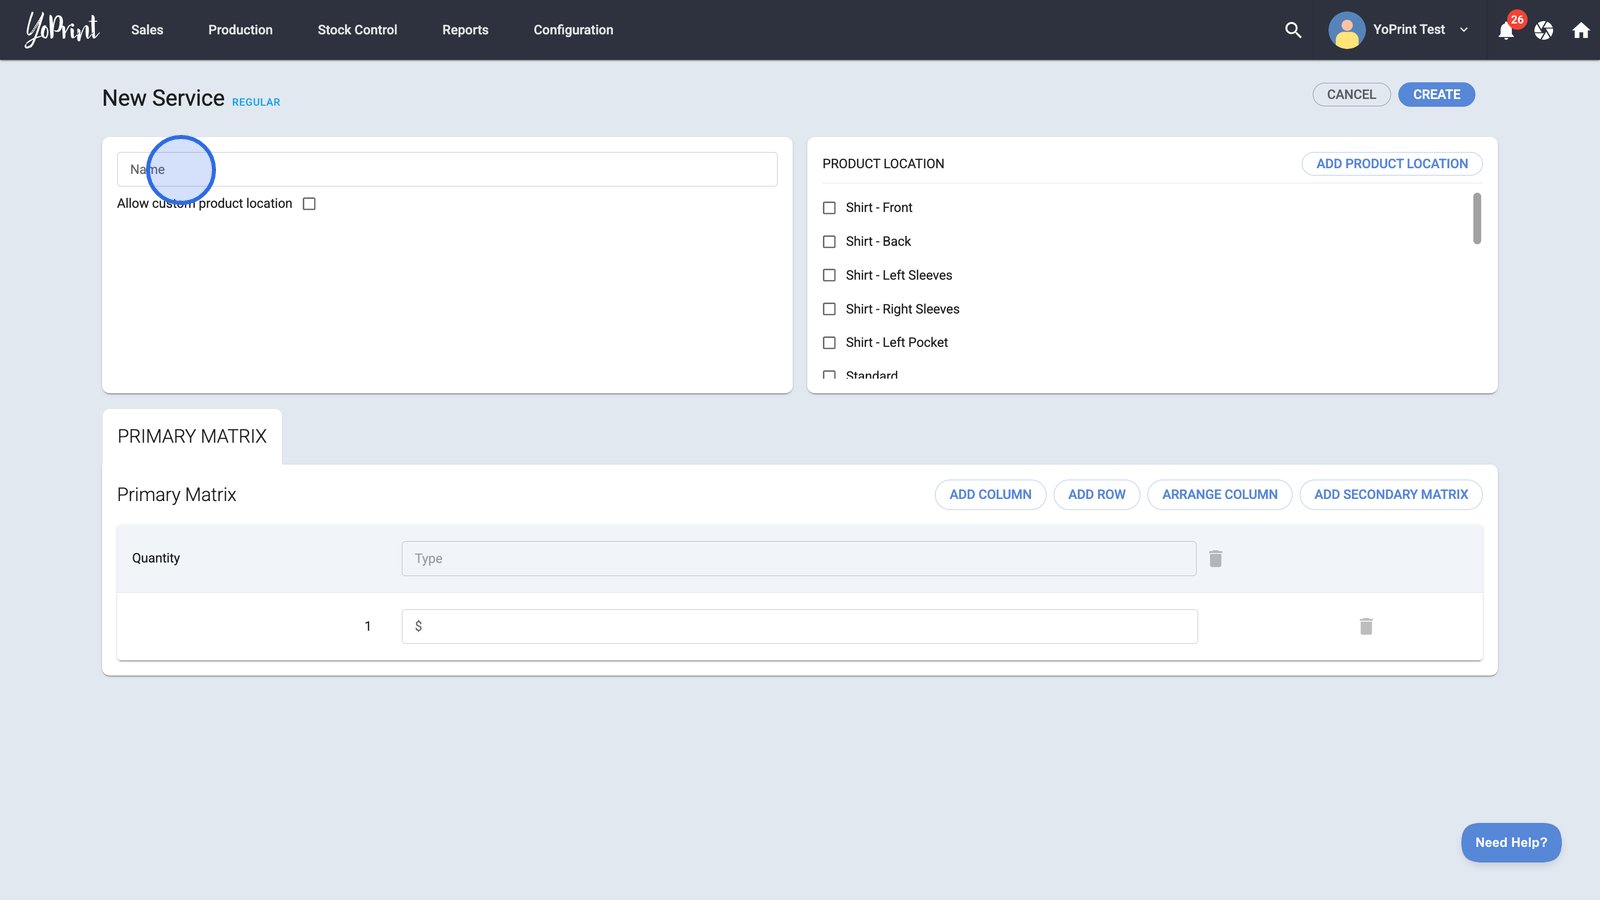Delete the Type column using trash icon
The image size is (1600, 900).
click(x=1216, y=559)
